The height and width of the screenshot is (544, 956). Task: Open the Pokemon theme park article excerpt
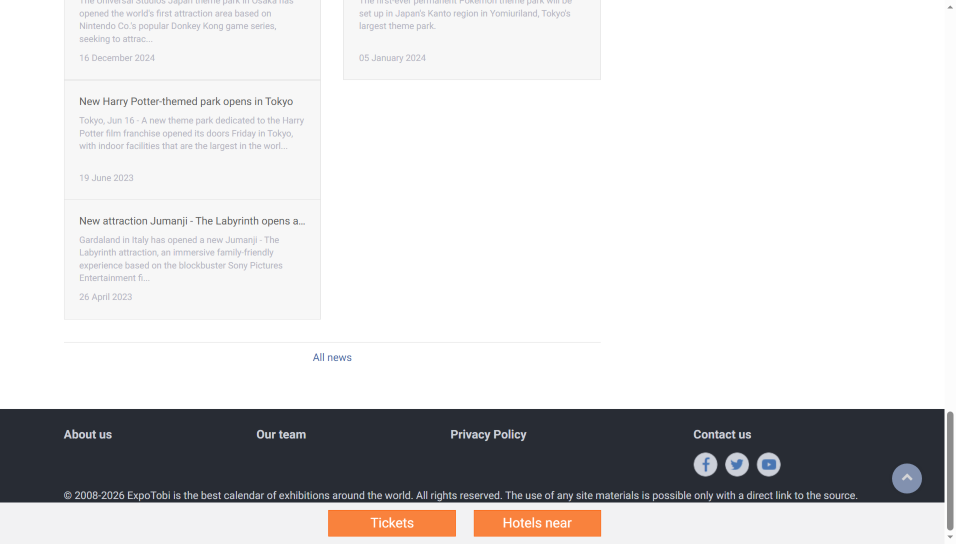pos(465,14)
